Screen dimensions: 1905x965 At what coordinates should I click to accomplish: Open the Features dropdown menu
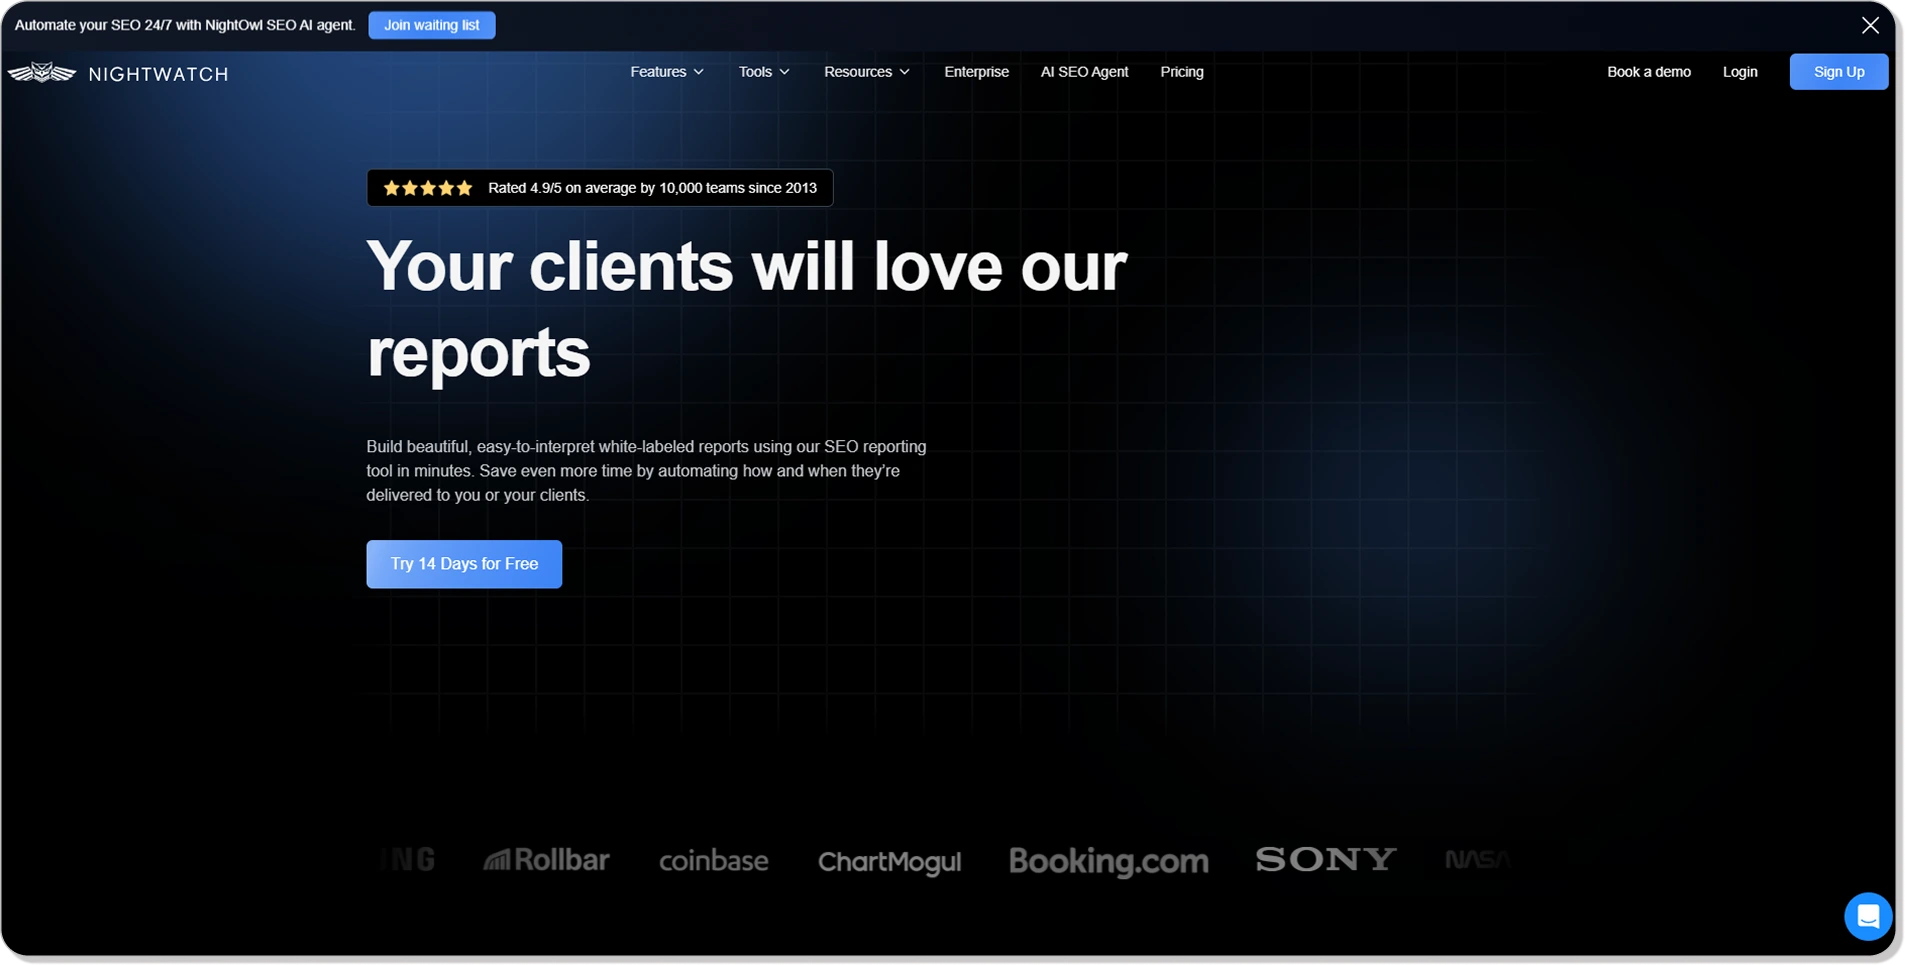666,71
